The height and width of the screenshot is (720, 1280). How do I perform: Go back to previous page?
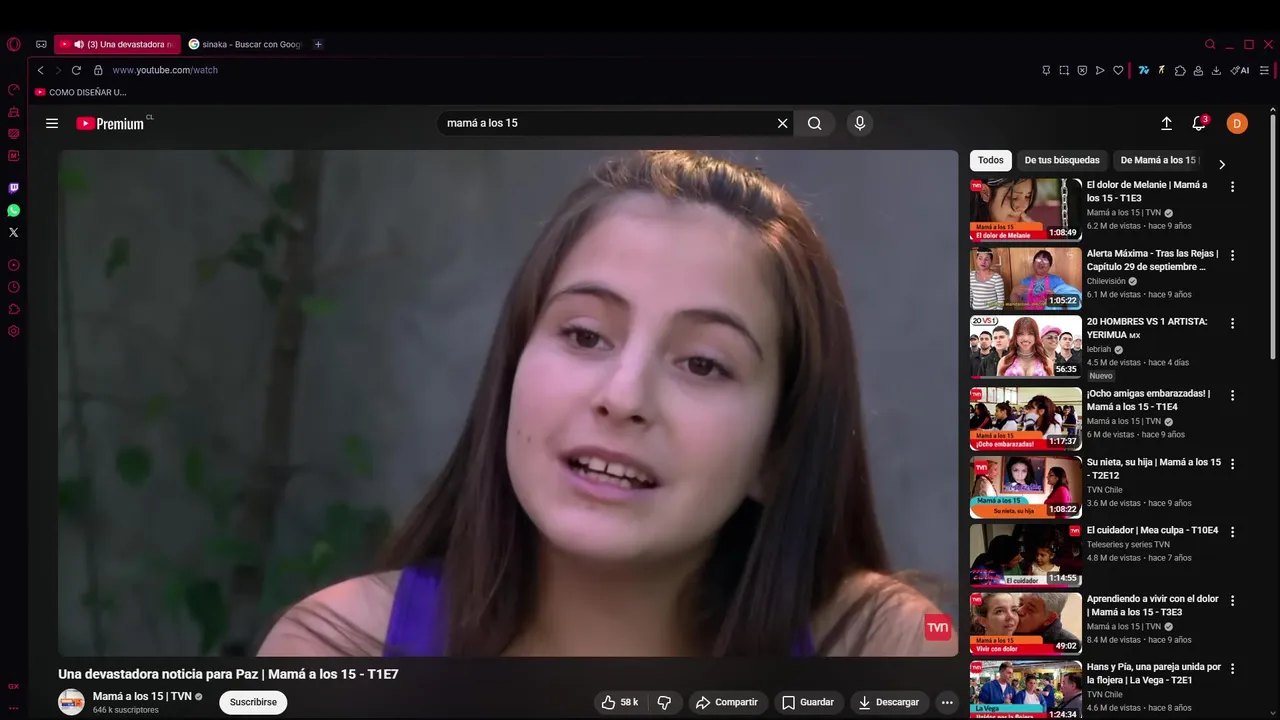pos(41,70)
